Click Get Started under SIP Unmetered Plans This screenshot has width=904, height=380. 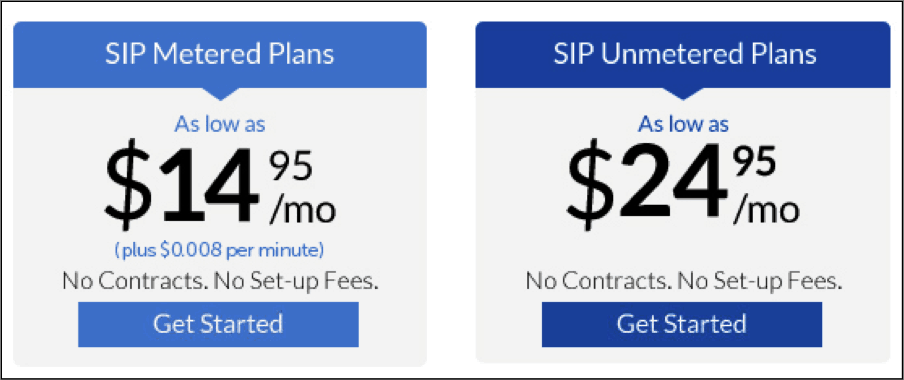681,324
